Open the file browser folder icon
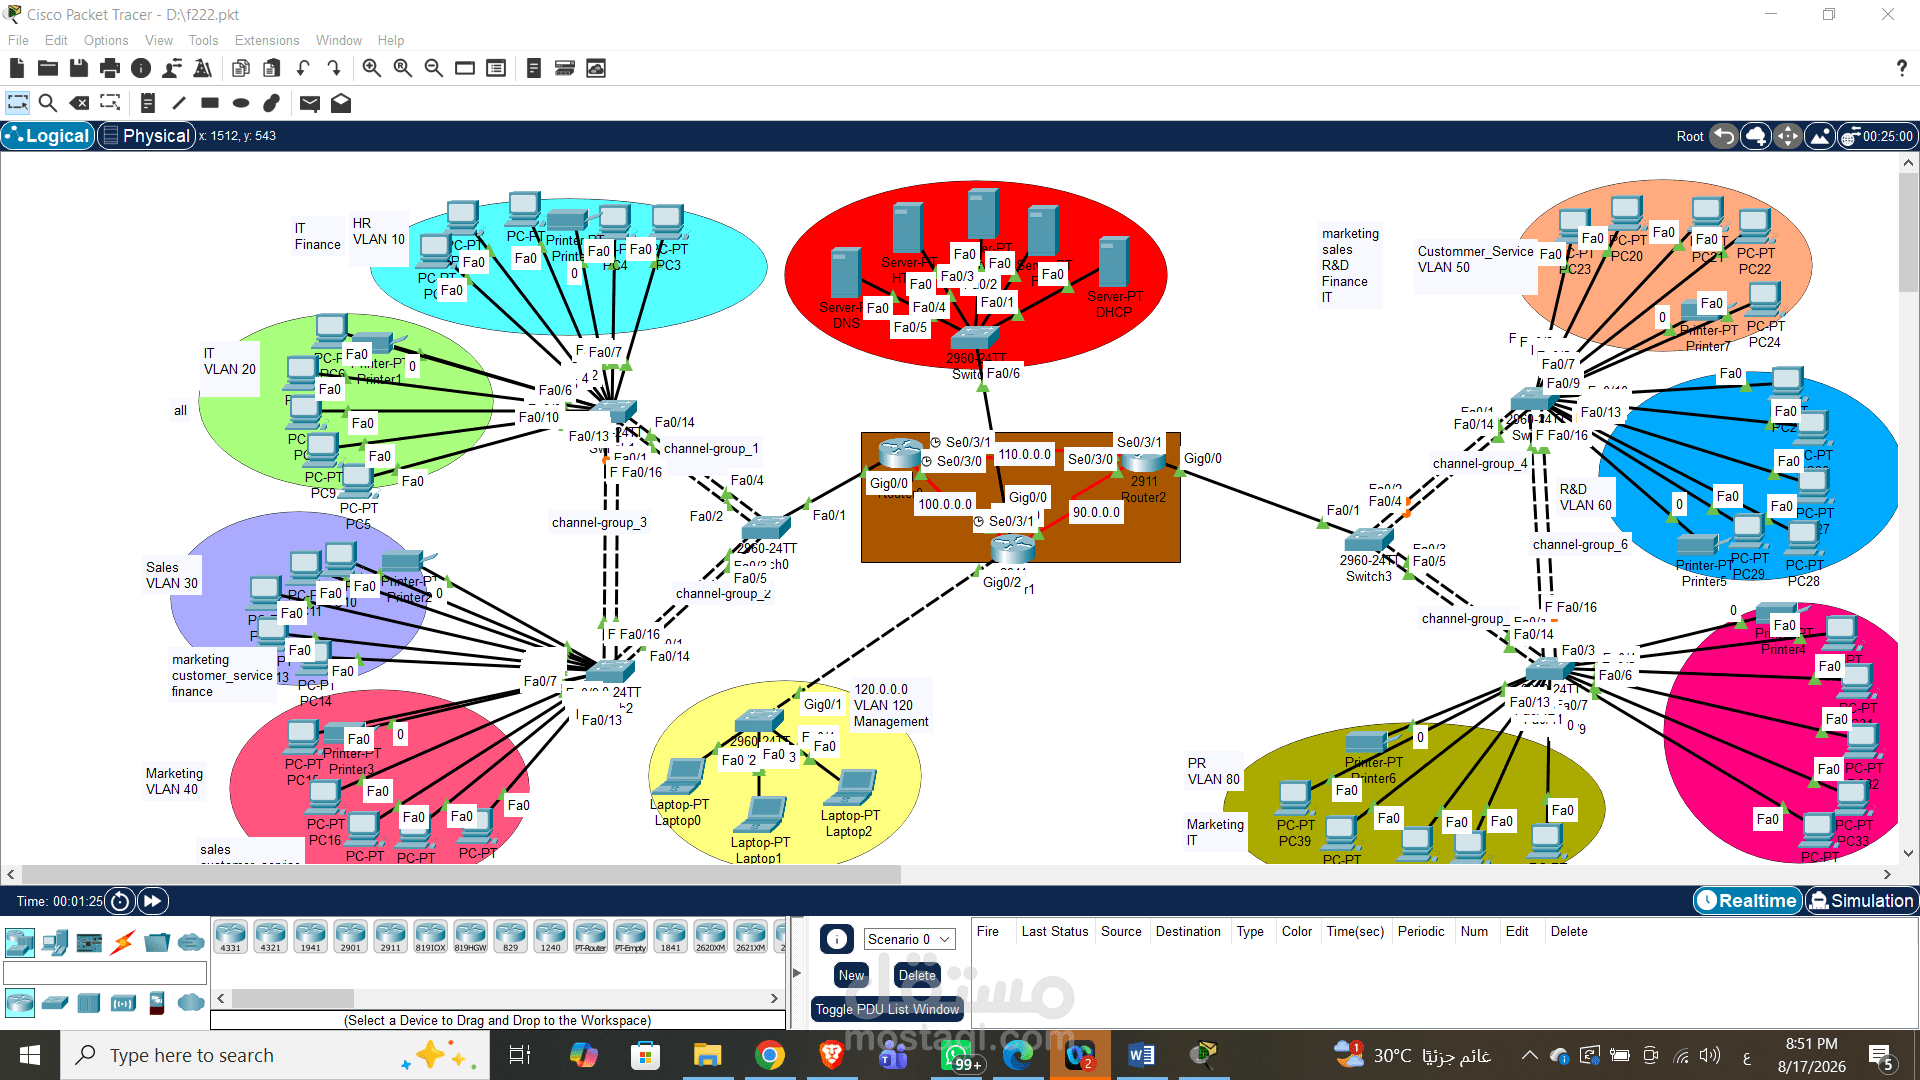Image resolution: width=1920 pixels, height=1080 pixels. coord(48,68)
